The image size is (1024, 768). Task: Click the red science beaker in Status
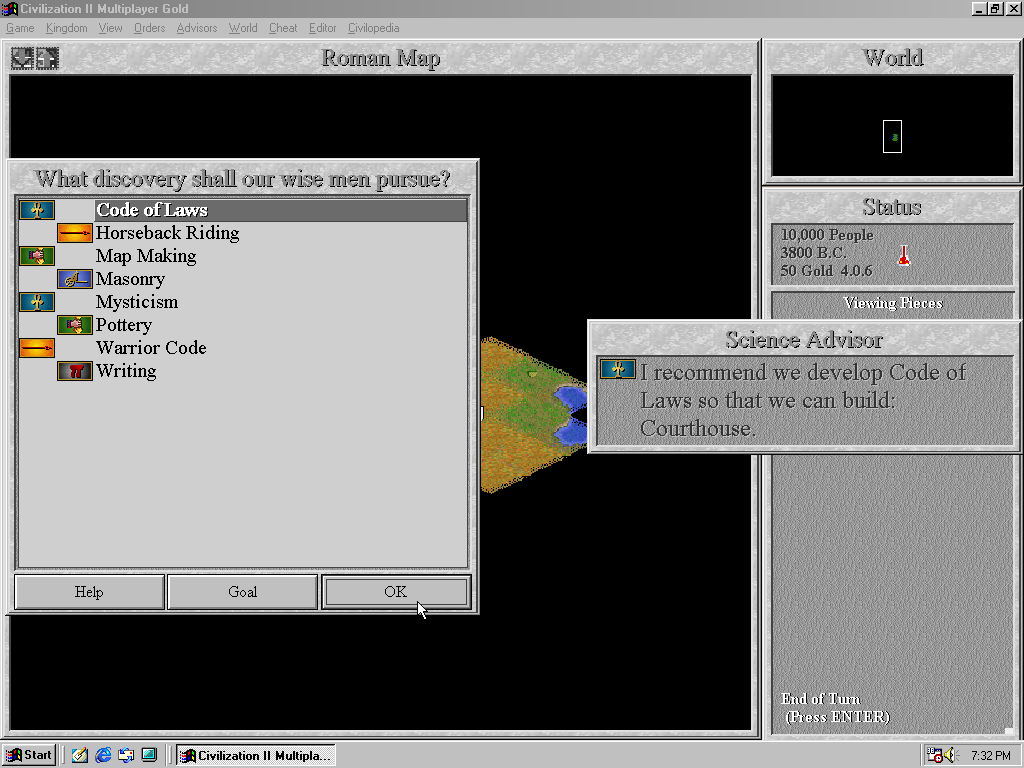coord(904,255)
